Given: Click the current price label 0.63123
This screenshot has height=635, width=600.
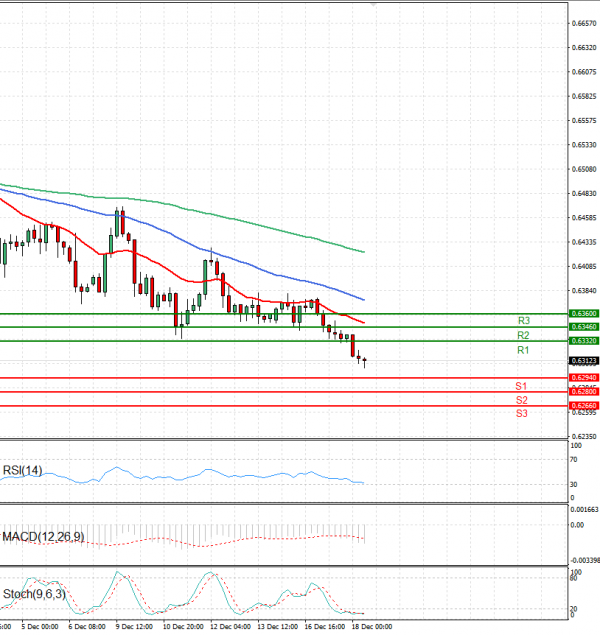Looking at the screenshot, I should (583, 360).
